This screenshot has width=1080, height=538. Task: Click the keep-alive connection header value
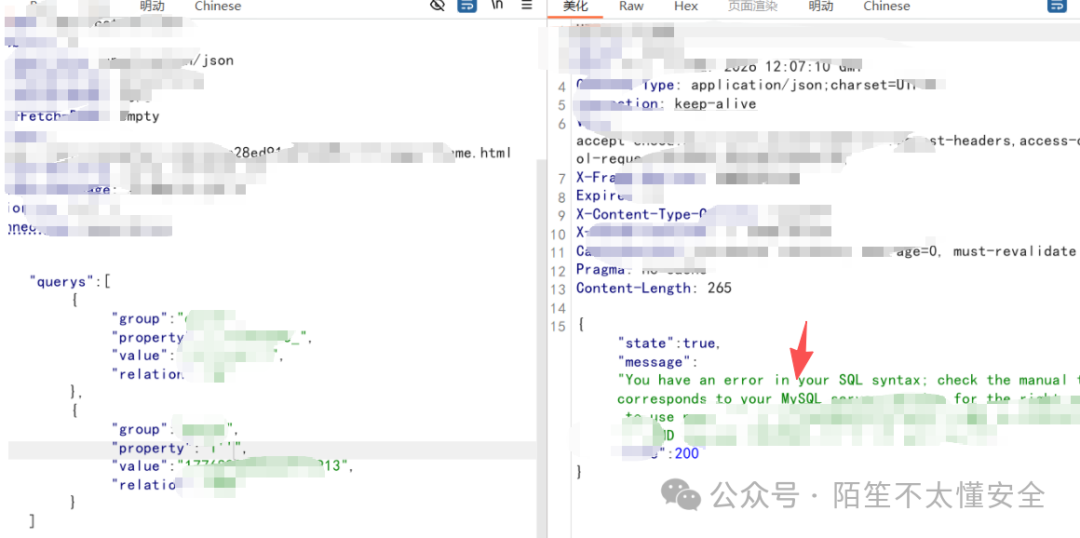pyautogui.click(x=715, y=104)
